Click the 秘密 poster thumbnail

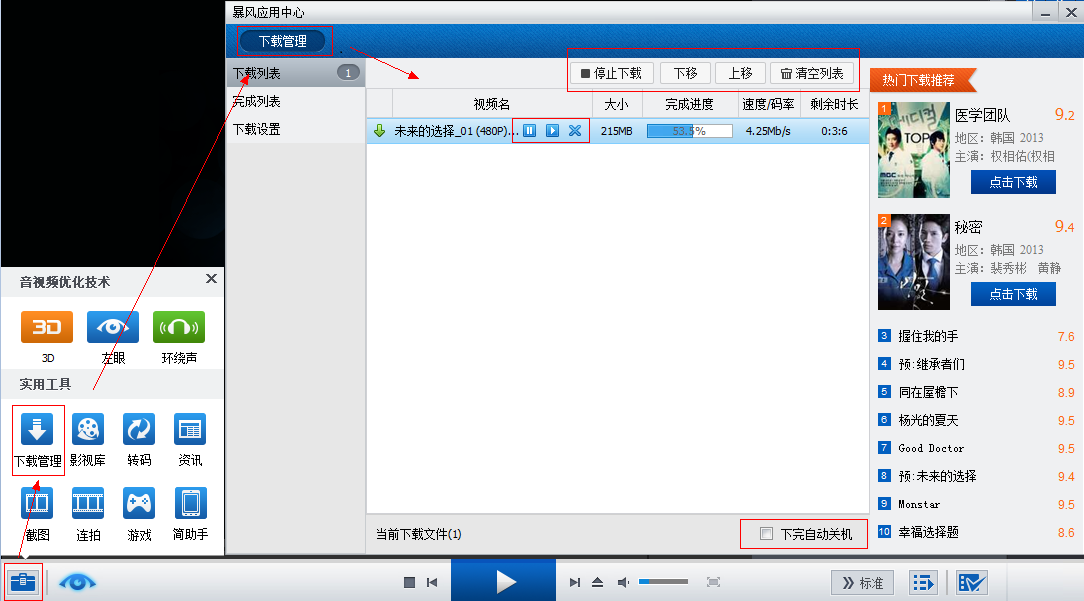click(913, 261)
